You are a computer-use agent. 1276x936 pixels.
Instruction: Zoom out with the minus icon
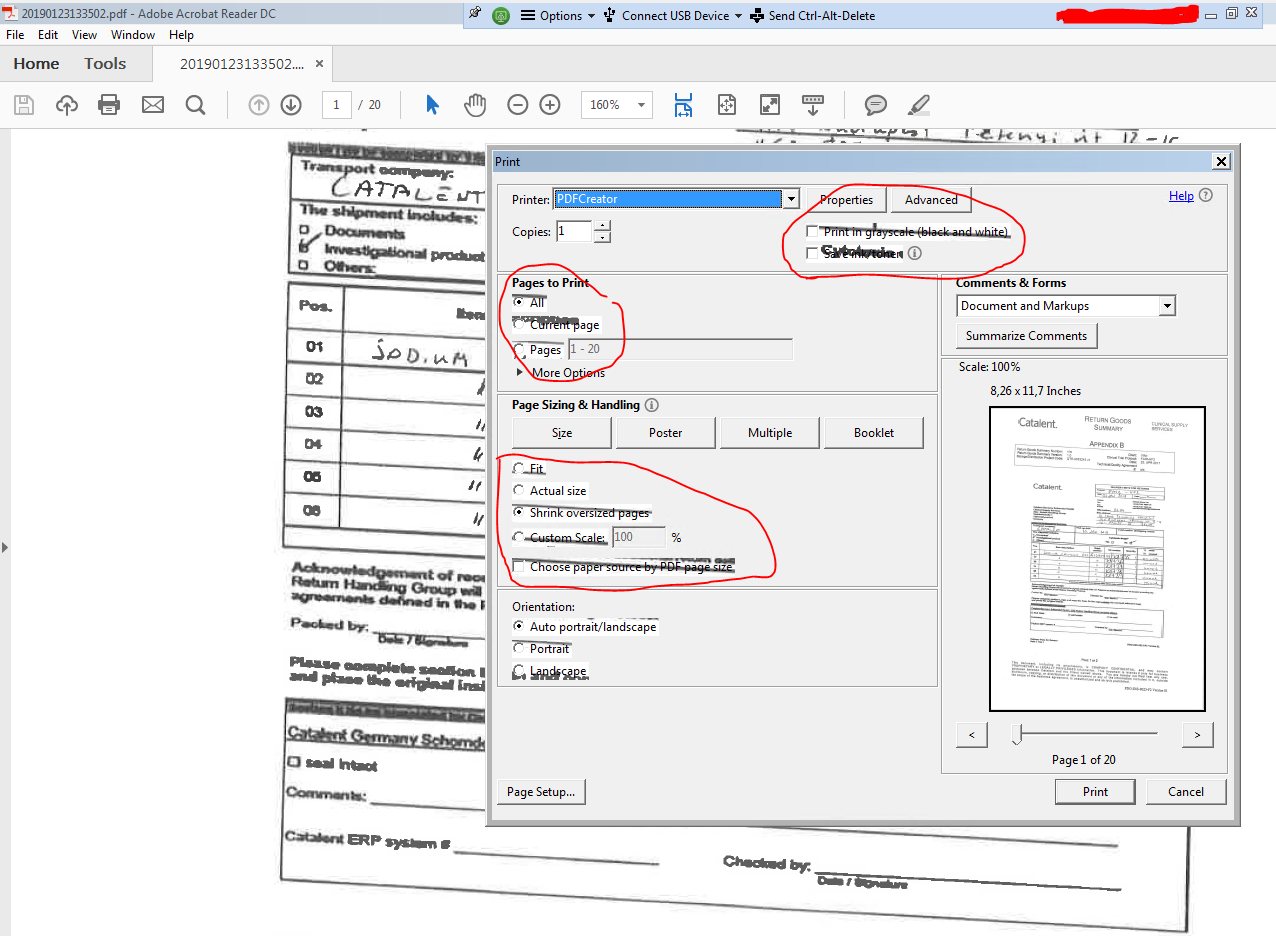click(x=517, y=105)
